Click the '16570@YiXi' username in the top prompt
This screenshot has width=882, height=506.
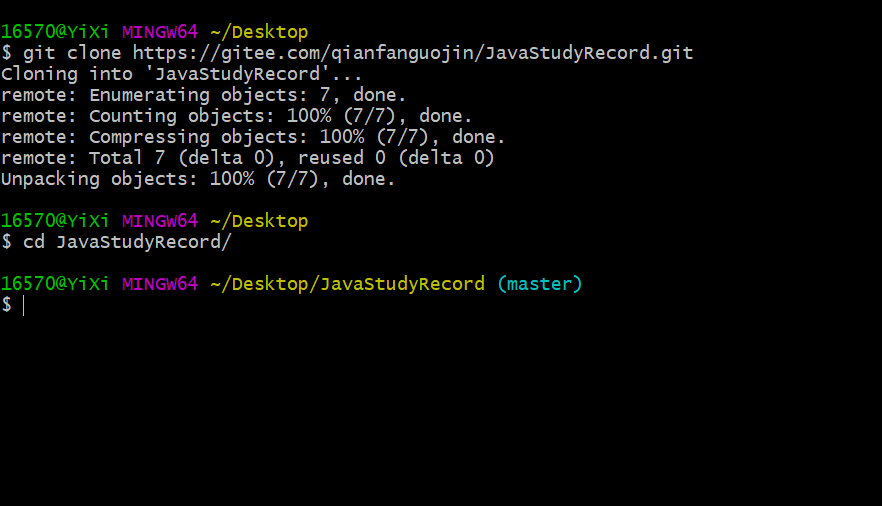[x=55, y=32]
